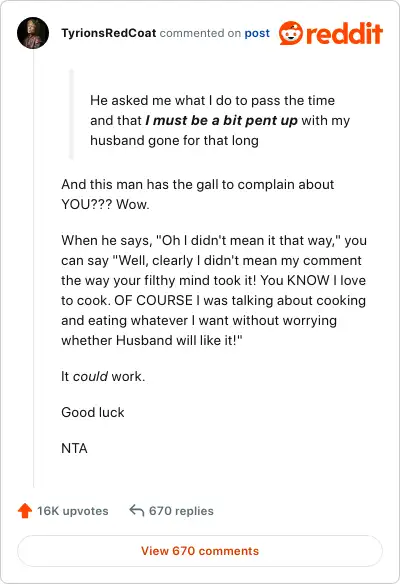
Task: Open TyrionsRedCoat's profile avatar
Action: click(33, 33)
